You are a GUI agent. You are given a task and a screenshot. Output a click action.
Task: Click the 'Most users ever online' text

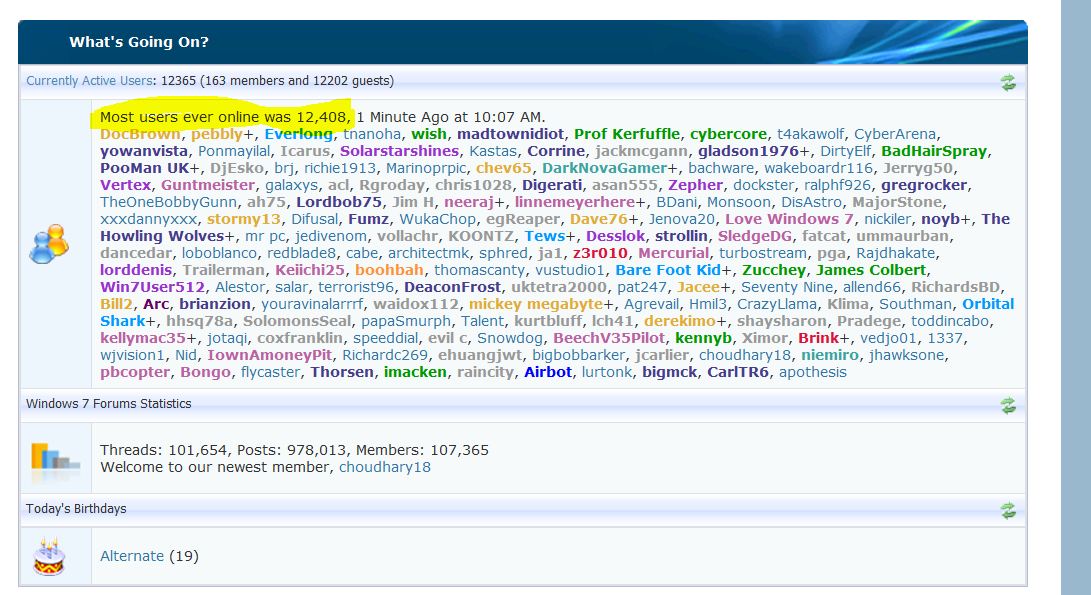click(224, 117)
